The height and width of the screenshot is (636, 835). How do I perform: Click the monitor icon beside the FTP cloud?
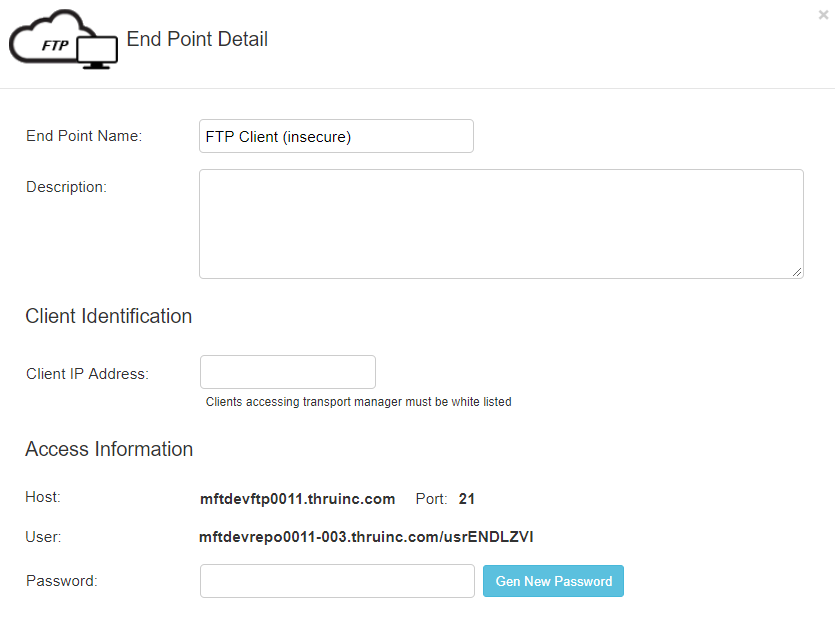[x=97, y=52]
